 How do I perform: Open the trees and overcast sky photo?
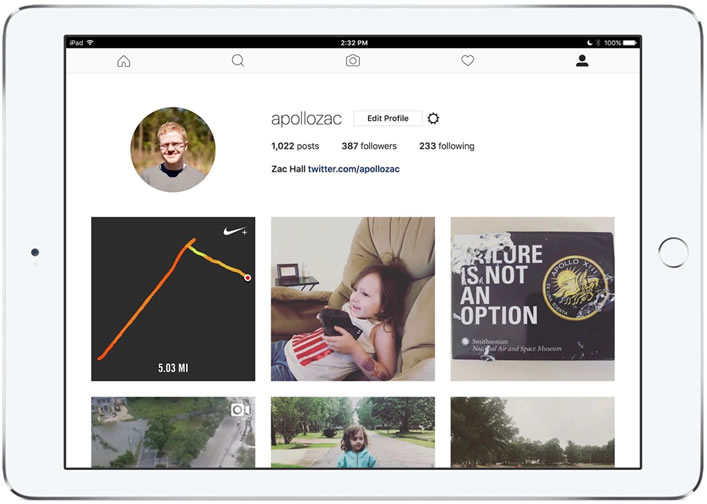coord(533,432)
